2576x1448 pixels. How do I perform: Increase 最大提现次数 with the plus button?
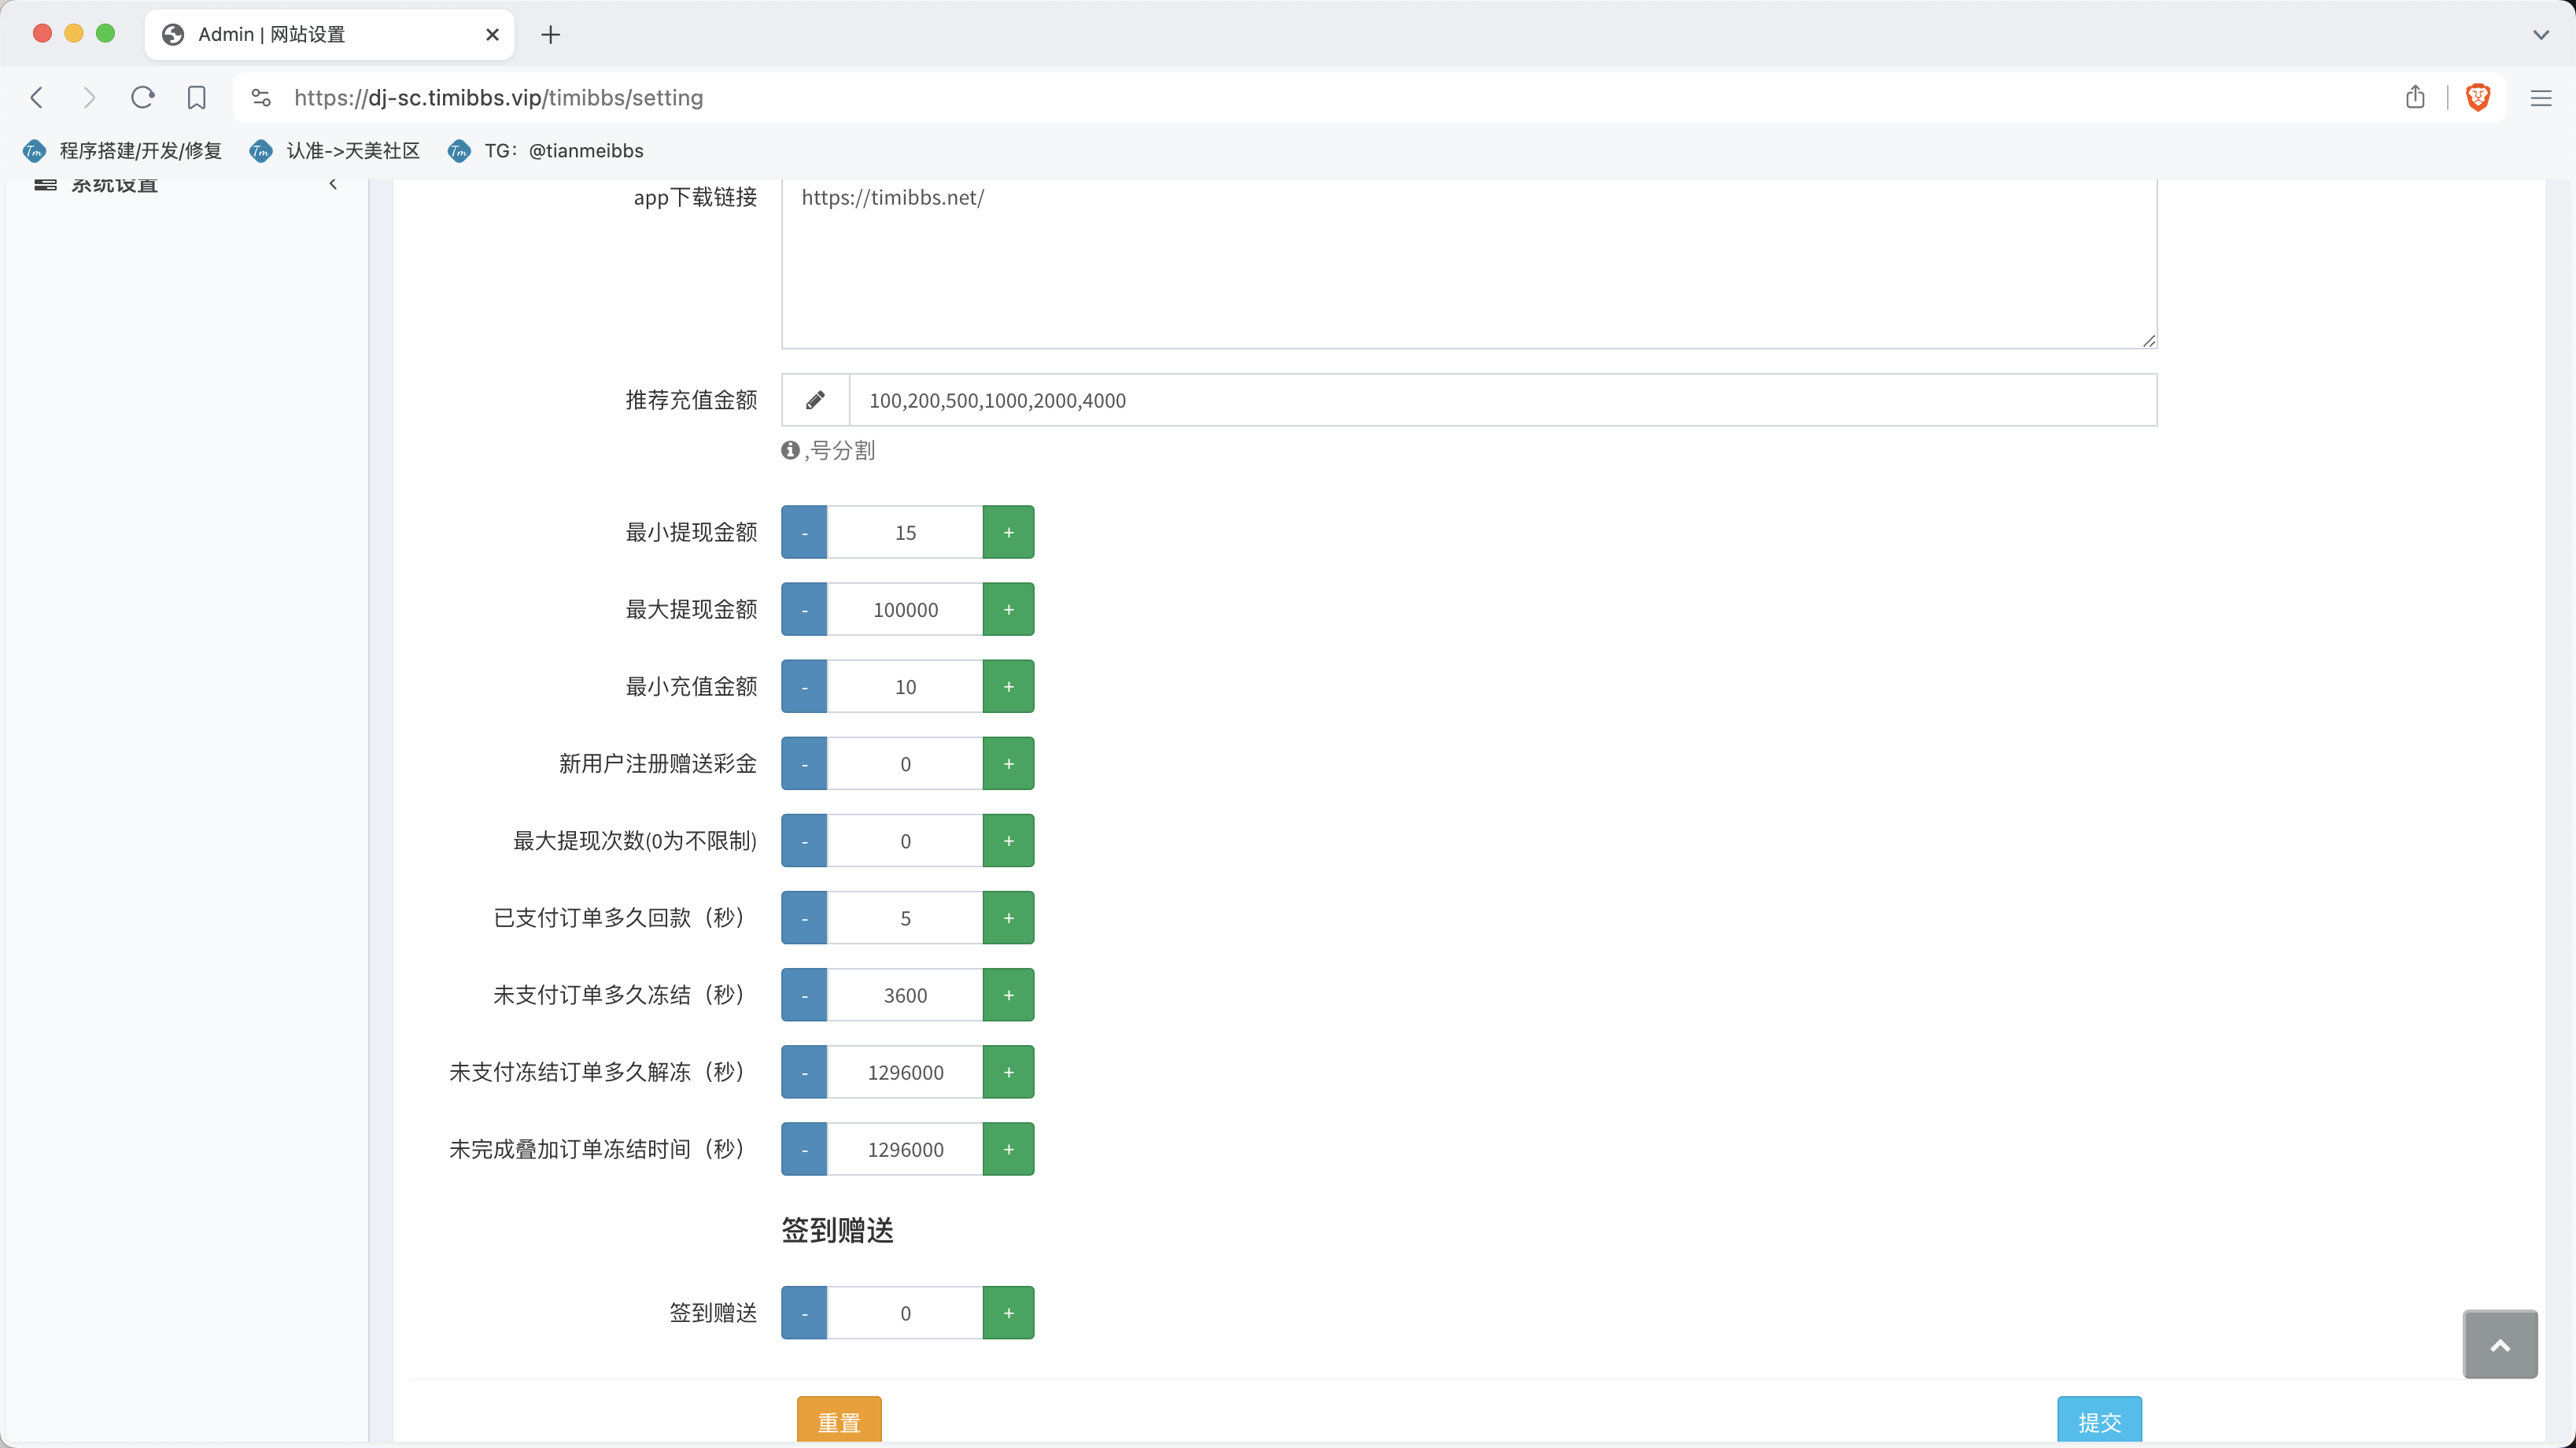[1008, 840]
